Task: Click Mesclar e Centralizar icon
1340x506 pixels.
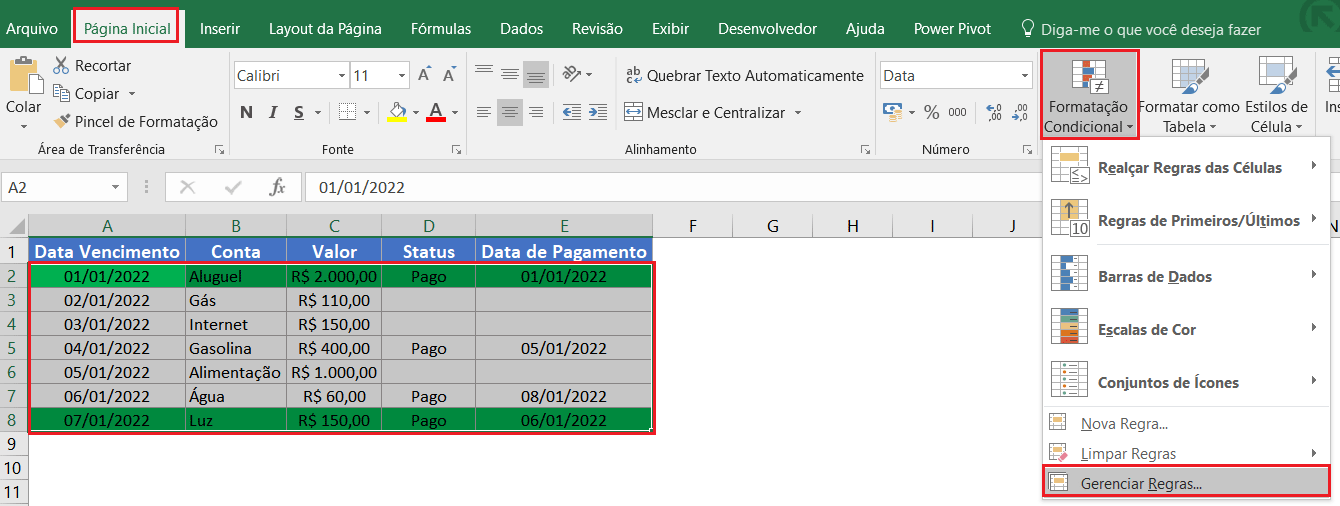Action: pos(633,112)
